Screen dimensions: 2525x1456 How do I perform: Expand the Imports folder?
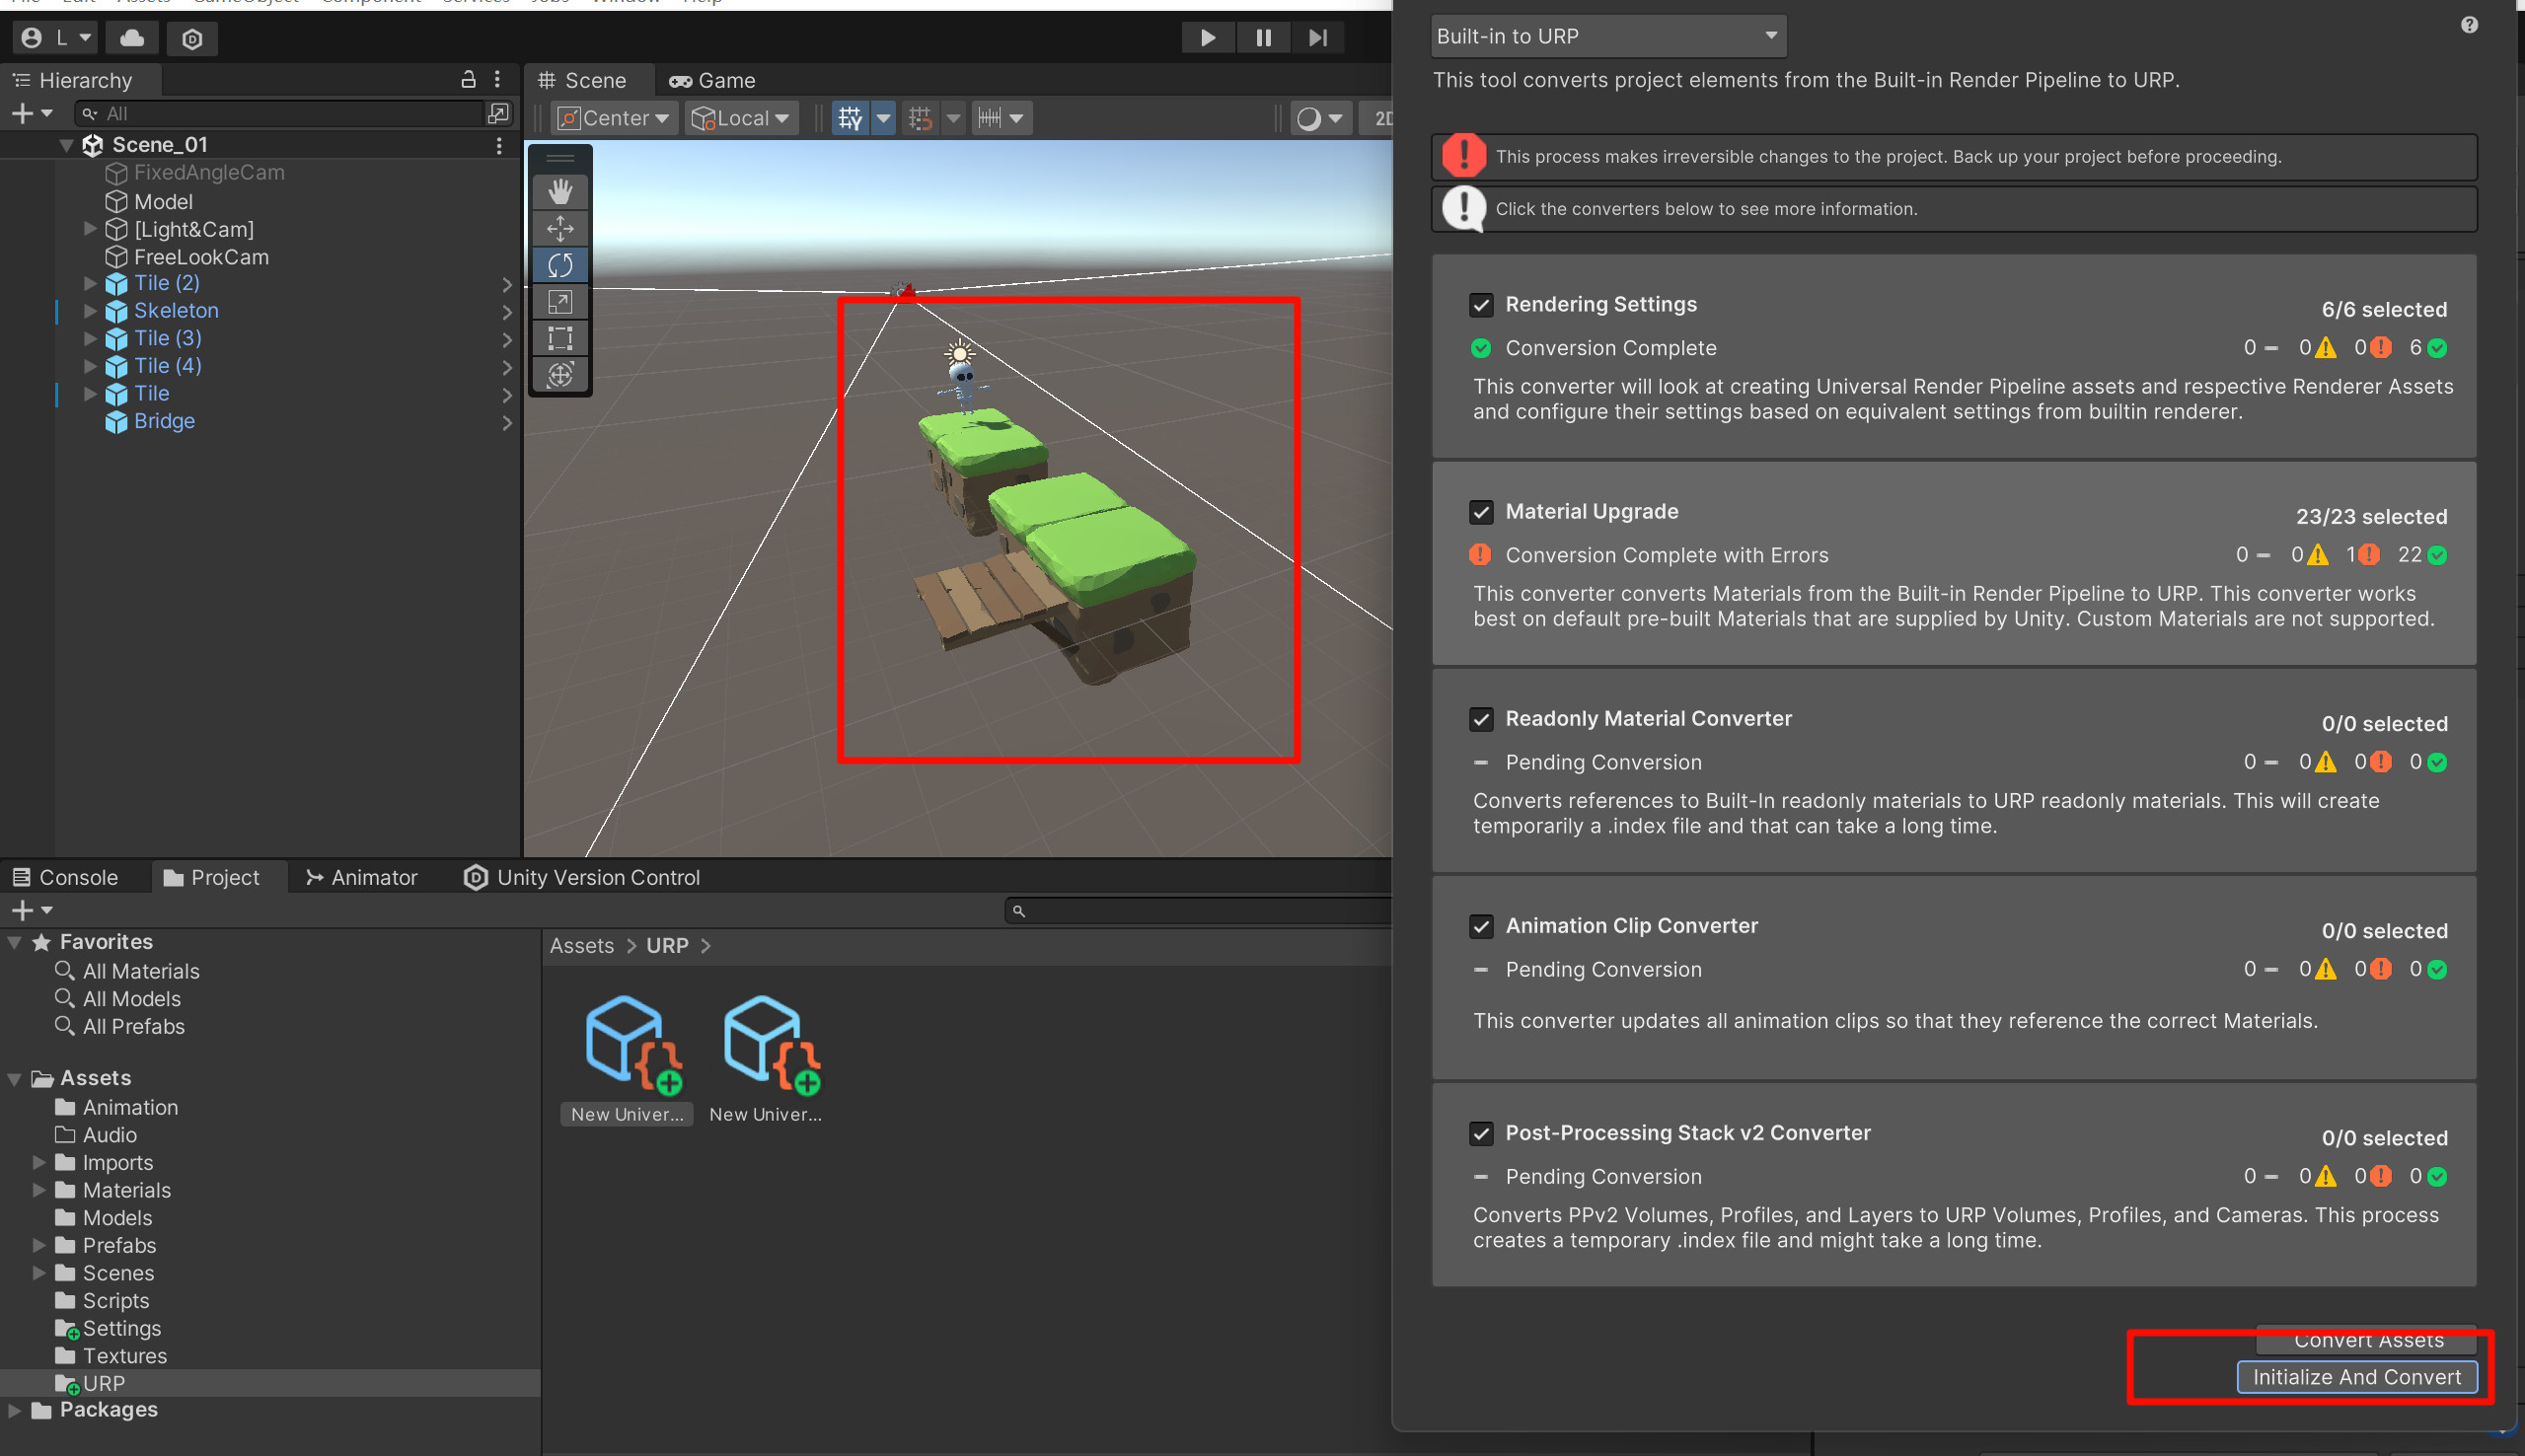pos(38,1162)
